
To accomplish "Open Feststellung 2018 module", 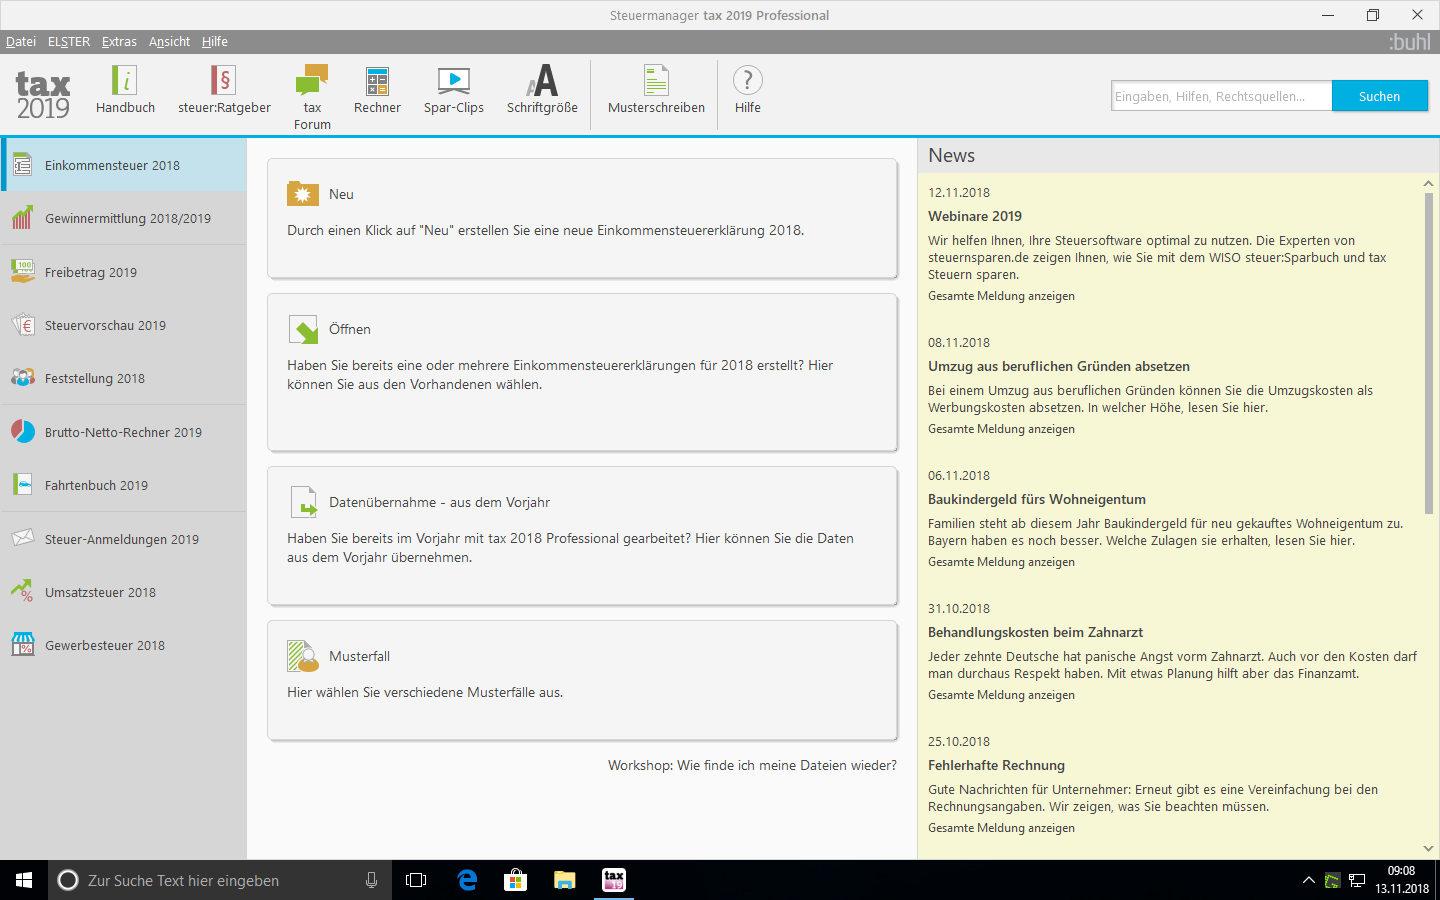I will (123, 378).
